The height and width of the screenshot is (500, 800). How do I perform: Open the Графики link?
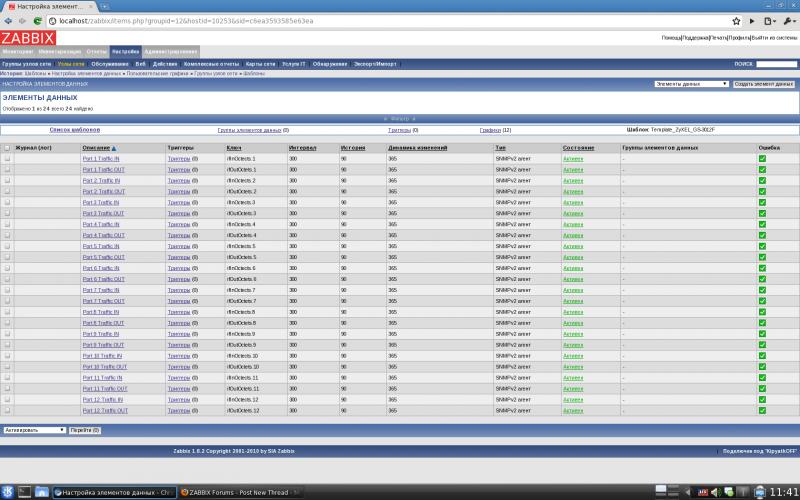[x=490, y=130]
